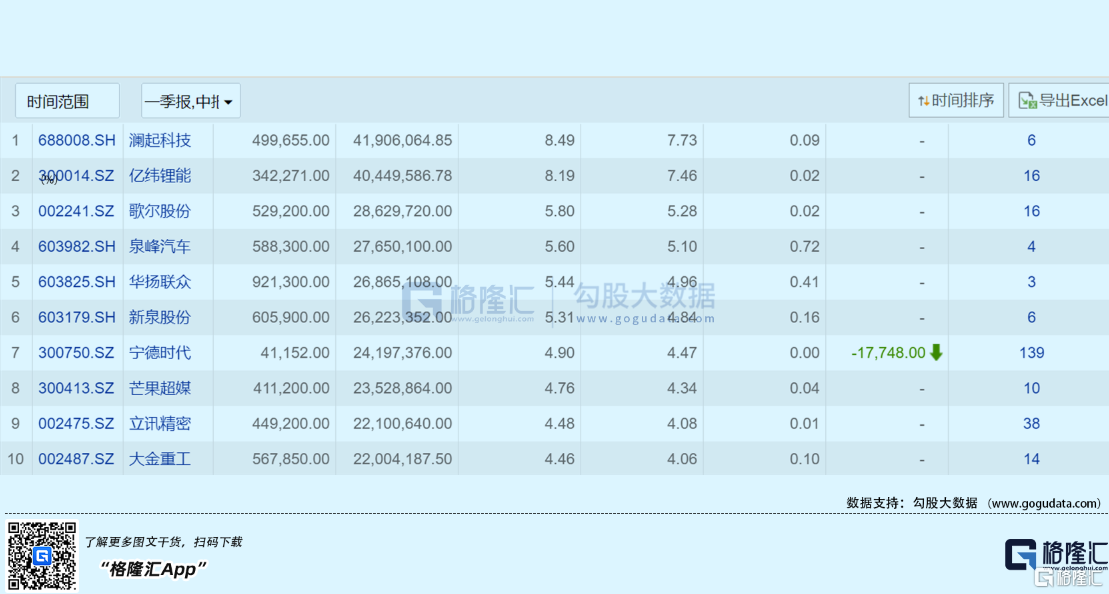This screenshot has width=1109, height=594.
Task: Select the 0.72 value for 泉峰汽车
Action: pyautogui.click(x=805, y=246)
